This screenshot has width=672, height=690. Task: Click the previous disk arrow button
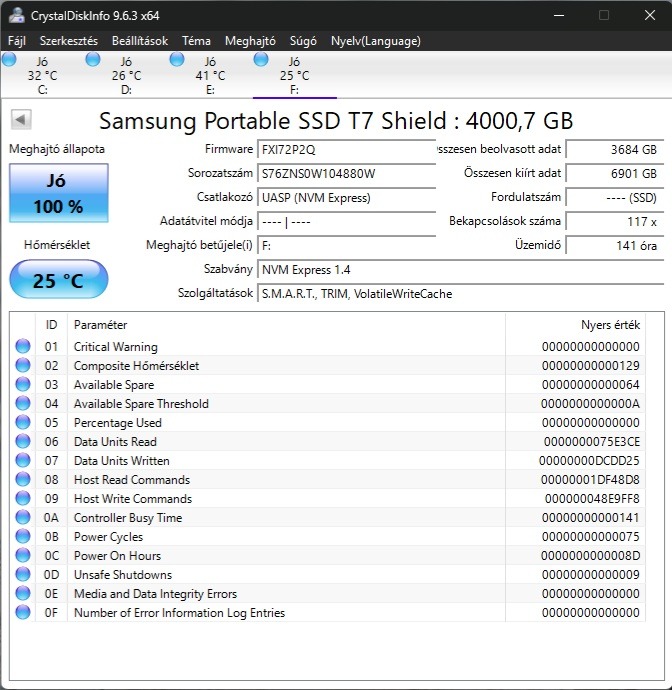tap(21, 120)
